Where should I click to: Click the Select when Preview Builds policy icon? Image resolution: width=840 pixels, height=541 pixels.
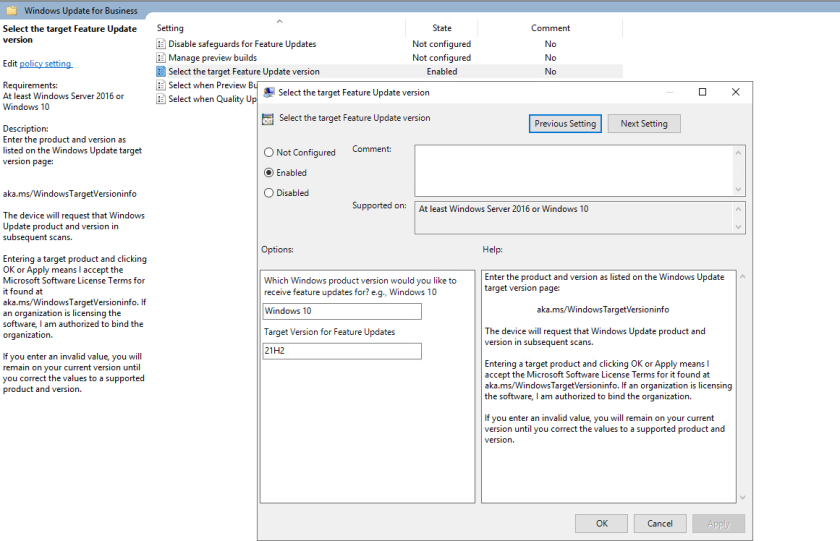point(161,86)
